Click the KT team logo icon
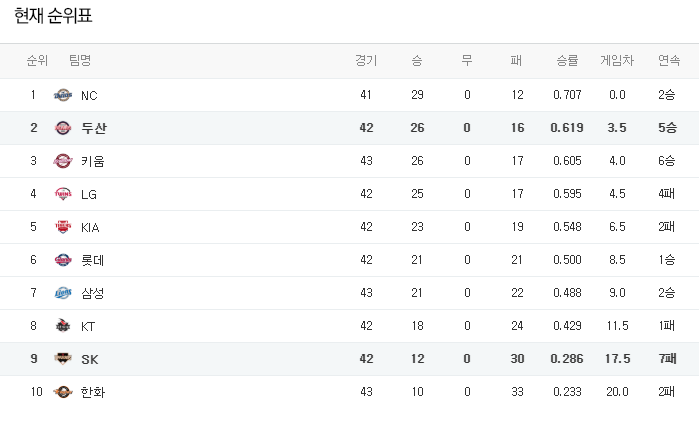 pos(63,326)
